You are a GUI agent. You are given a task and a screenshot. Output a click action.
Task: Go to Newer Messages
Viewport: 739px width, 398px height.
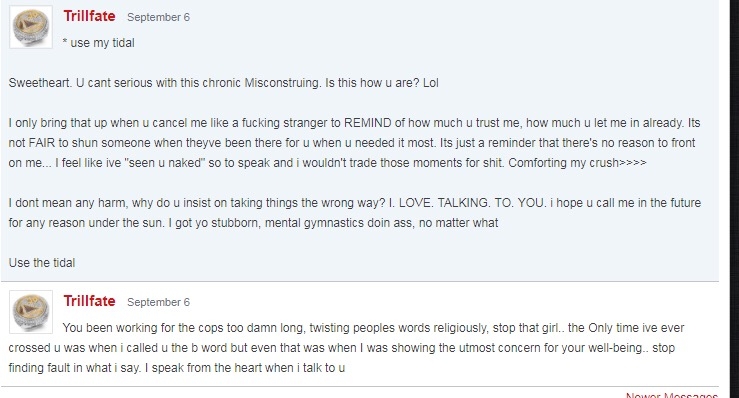pos(672,395)
